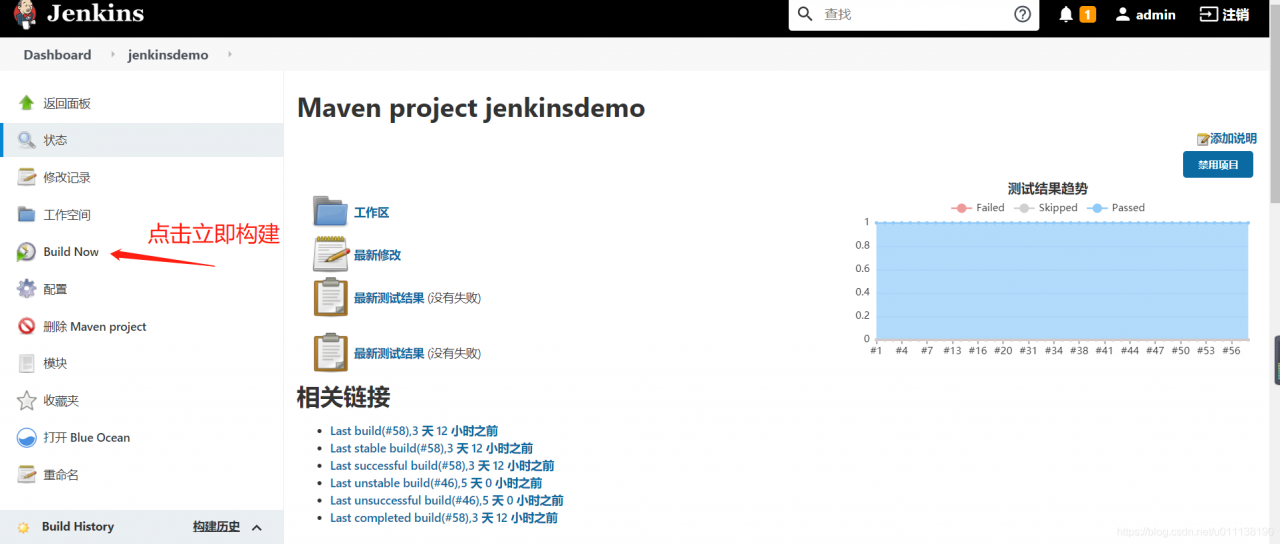This screenshot has width=1280, height=544.
Task: Toggle the Failed series in chart legend
Action: point(978,208)
